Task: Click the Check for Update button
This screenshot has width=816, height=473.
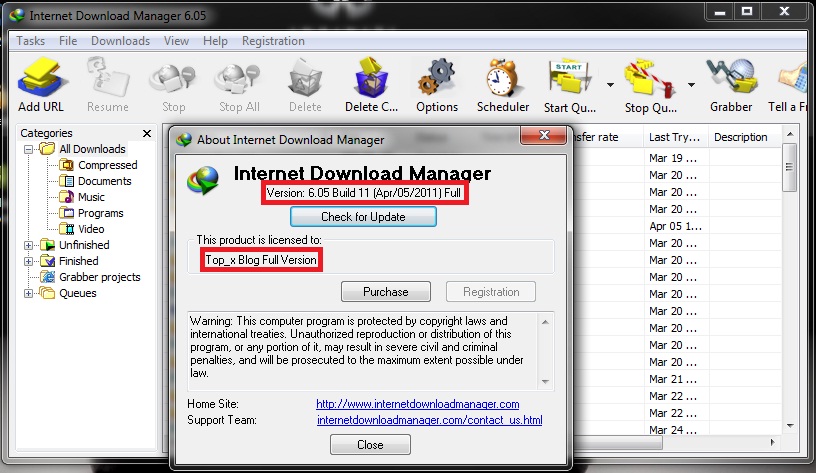Action: click(x=363, y=216)
